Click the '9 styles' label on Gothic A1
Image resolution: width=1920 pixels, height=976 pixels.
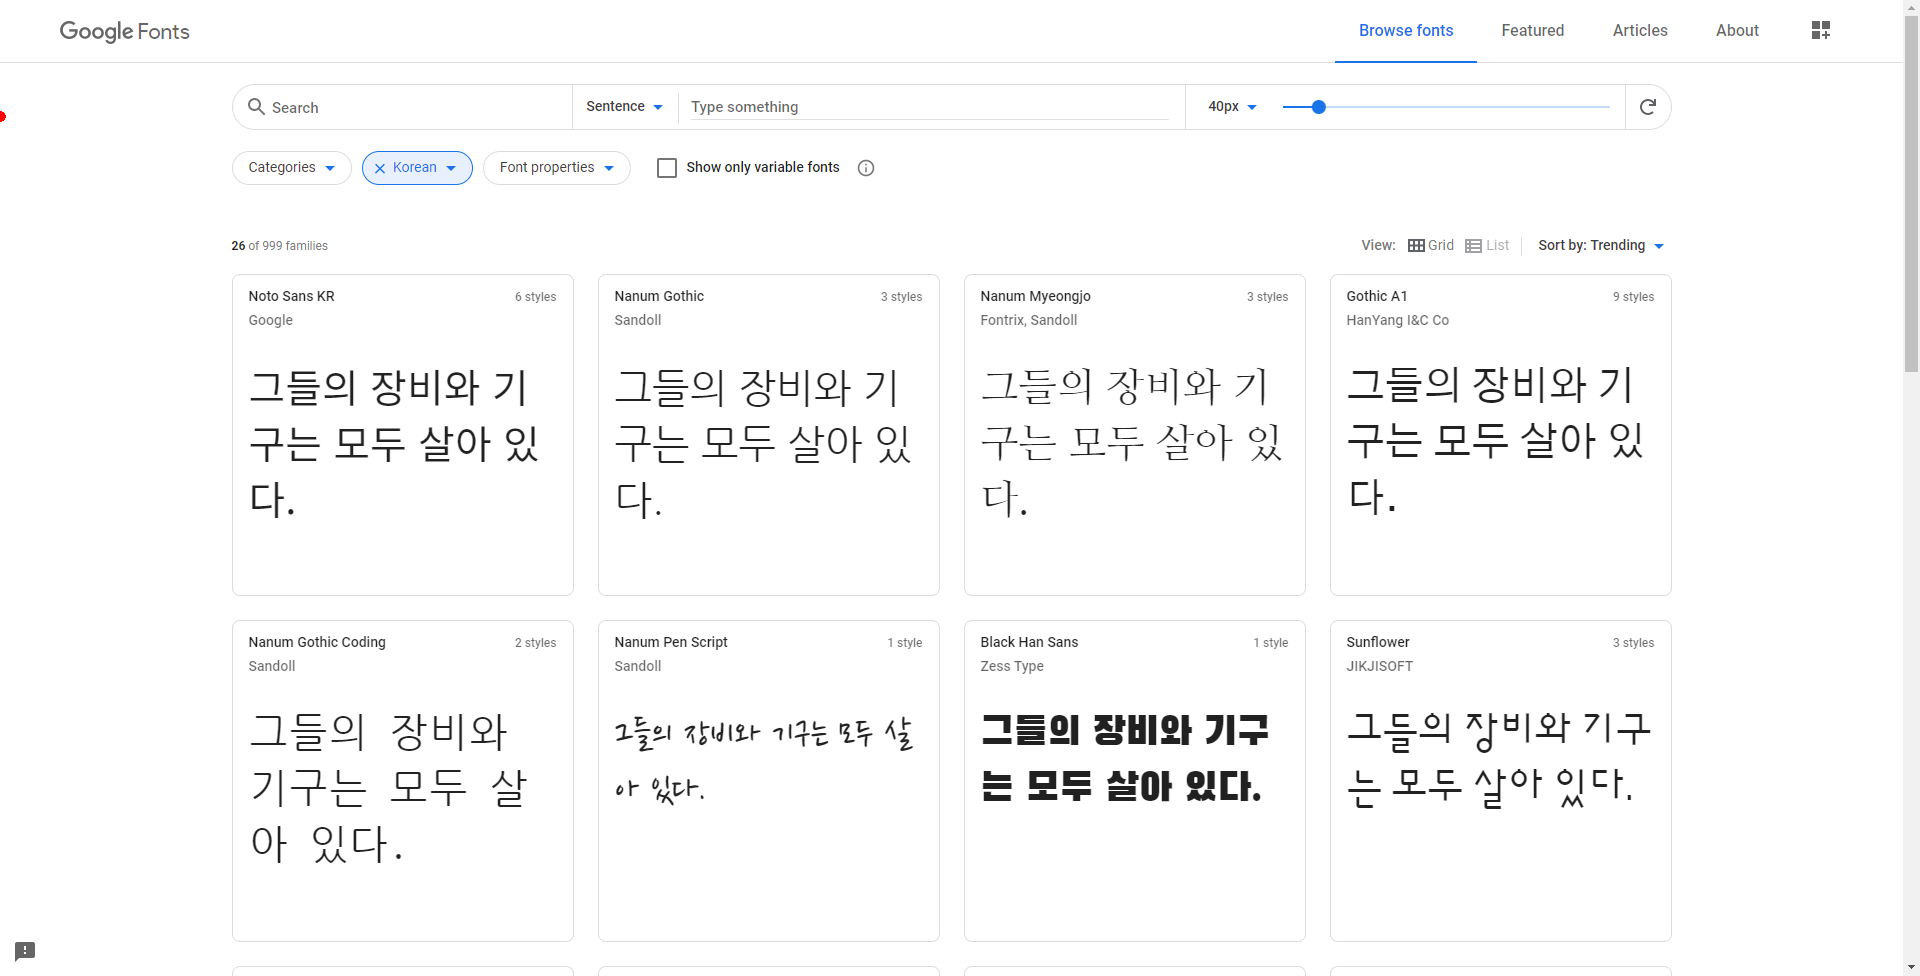point(1633,297)
